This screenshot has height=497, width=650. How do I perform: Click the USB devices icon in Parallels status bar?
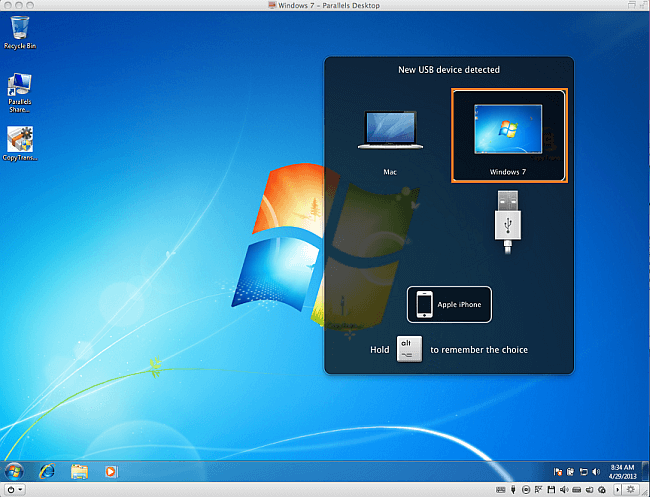[513, 490]
